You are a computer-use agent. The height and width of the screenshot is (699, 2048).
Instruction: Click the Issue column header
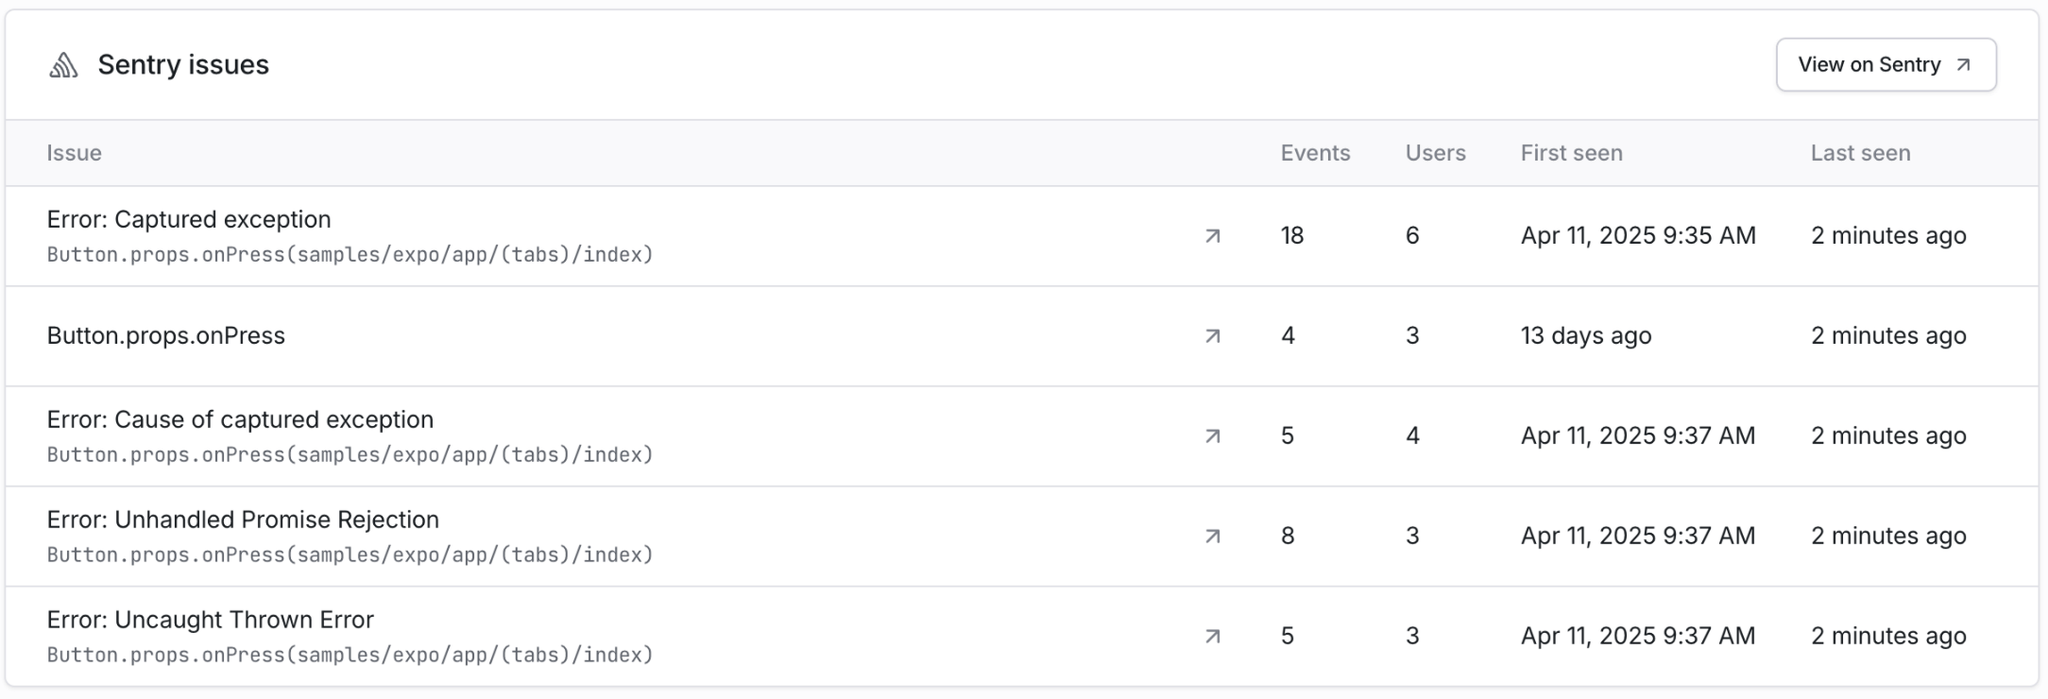[74, 153]
